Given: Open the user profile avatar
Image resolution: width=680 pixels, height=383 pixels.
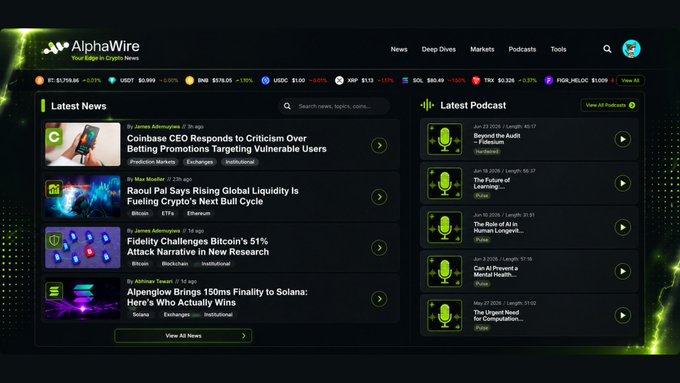Looking at the screenshot, I should 631,49.
